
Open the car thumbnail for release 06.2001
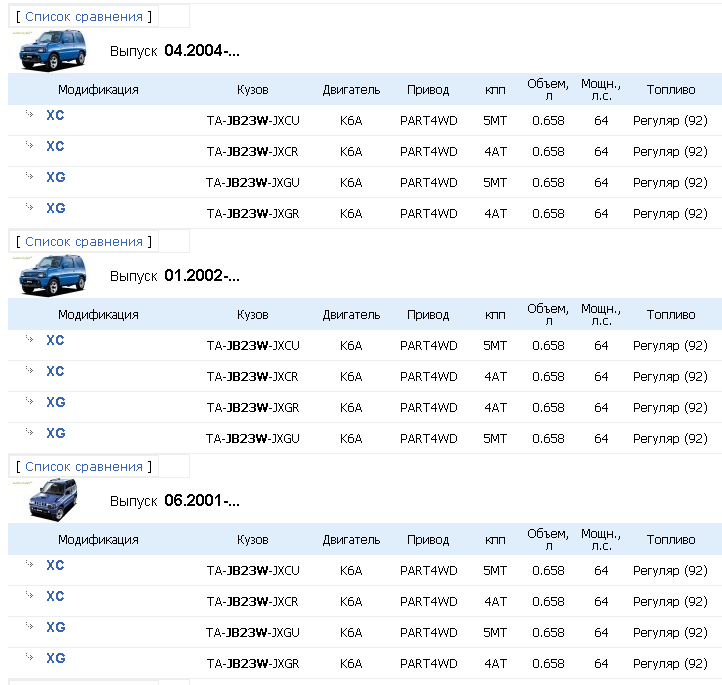pyautogui.click(x=52, y=499)
